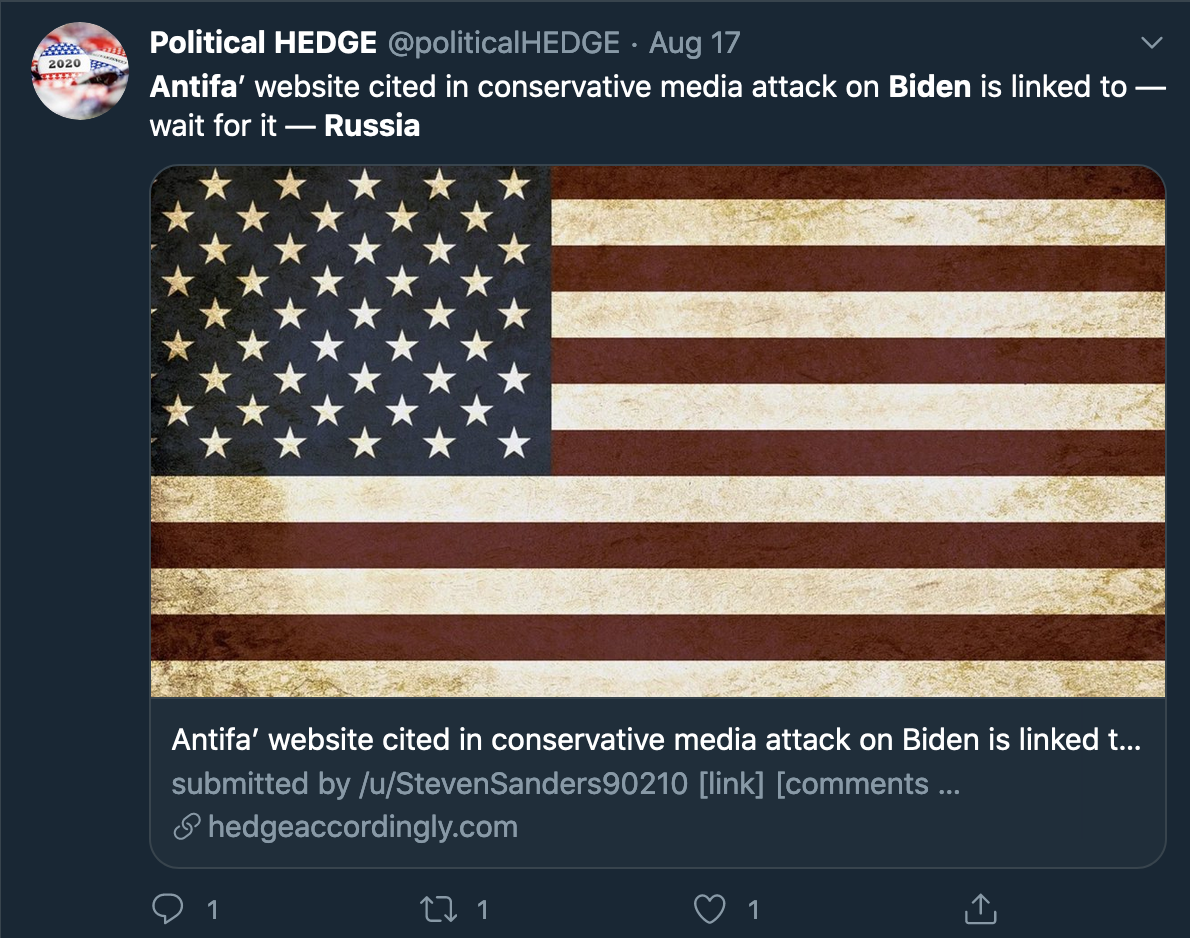Expand the tweet options chevron menu
This screenshot has width=1190, height=938.
point(1152,42)
